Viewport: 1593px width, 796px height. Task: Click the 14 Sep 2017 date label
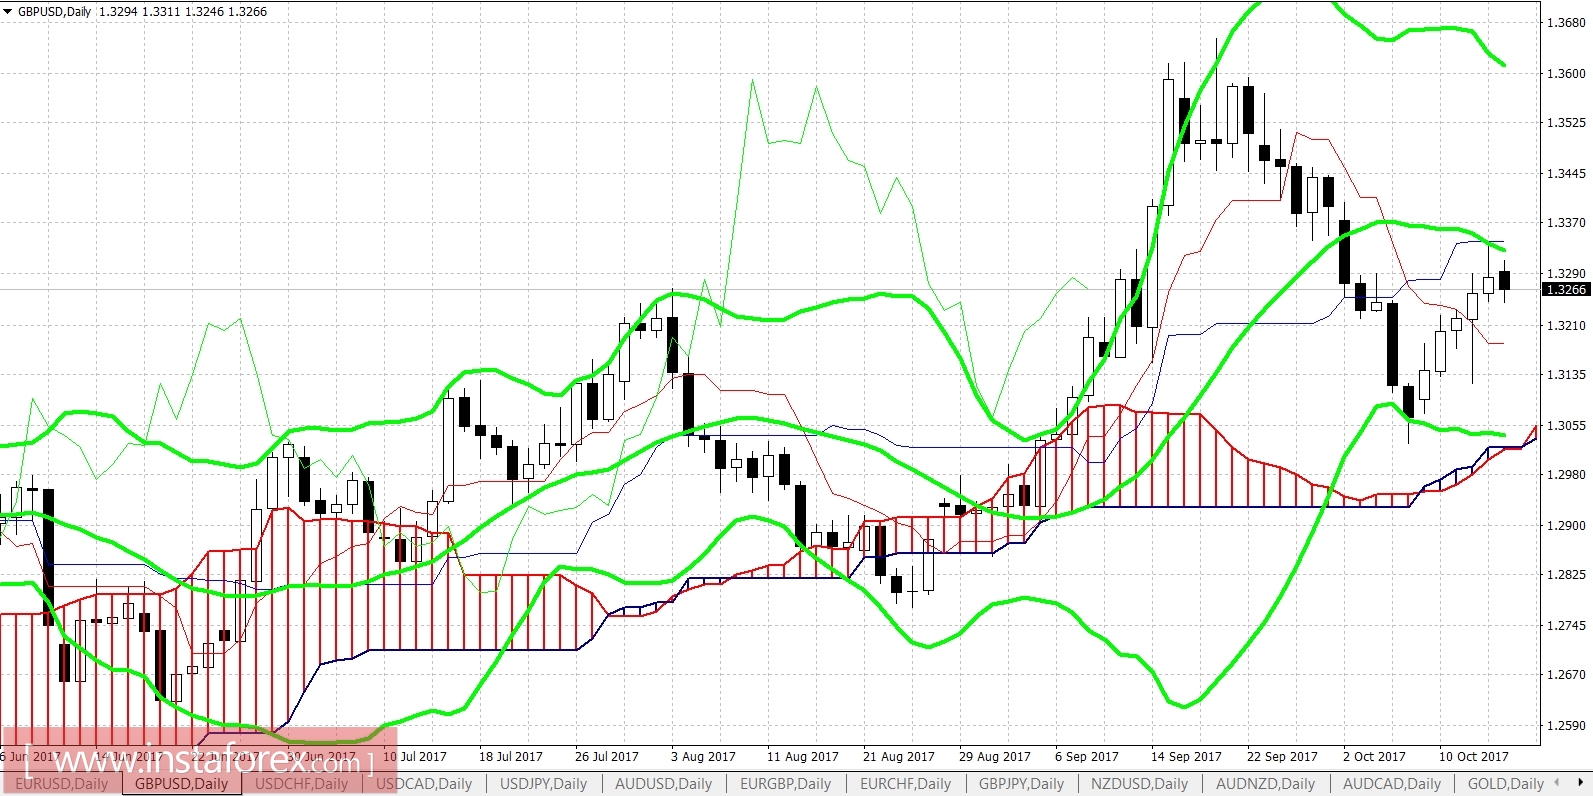pyautogui.click(x=1187, y=757)
